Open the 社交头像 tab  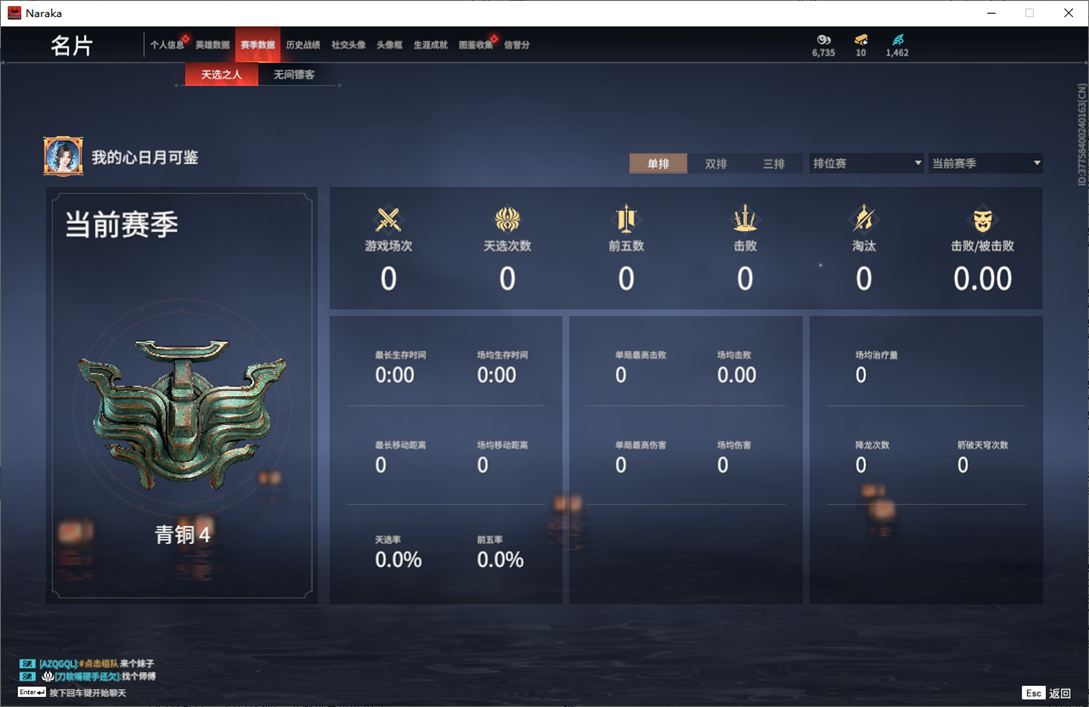[x=348, y=44]
